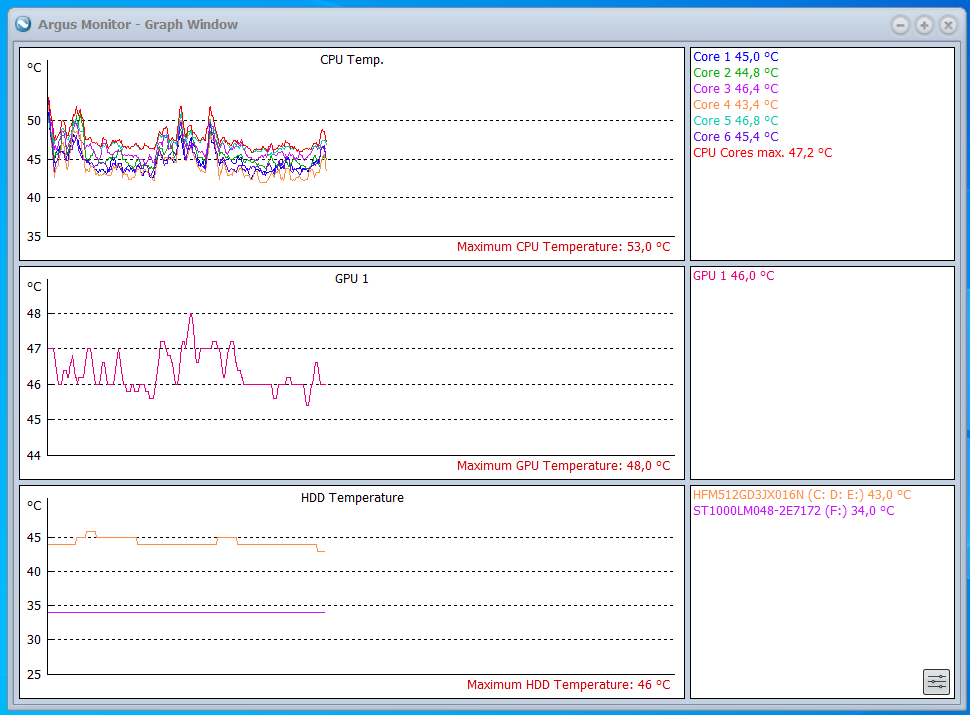
Task: Close the Argus Monitor Graph Window
Action: pyautogui.click(x=948, y=25)
